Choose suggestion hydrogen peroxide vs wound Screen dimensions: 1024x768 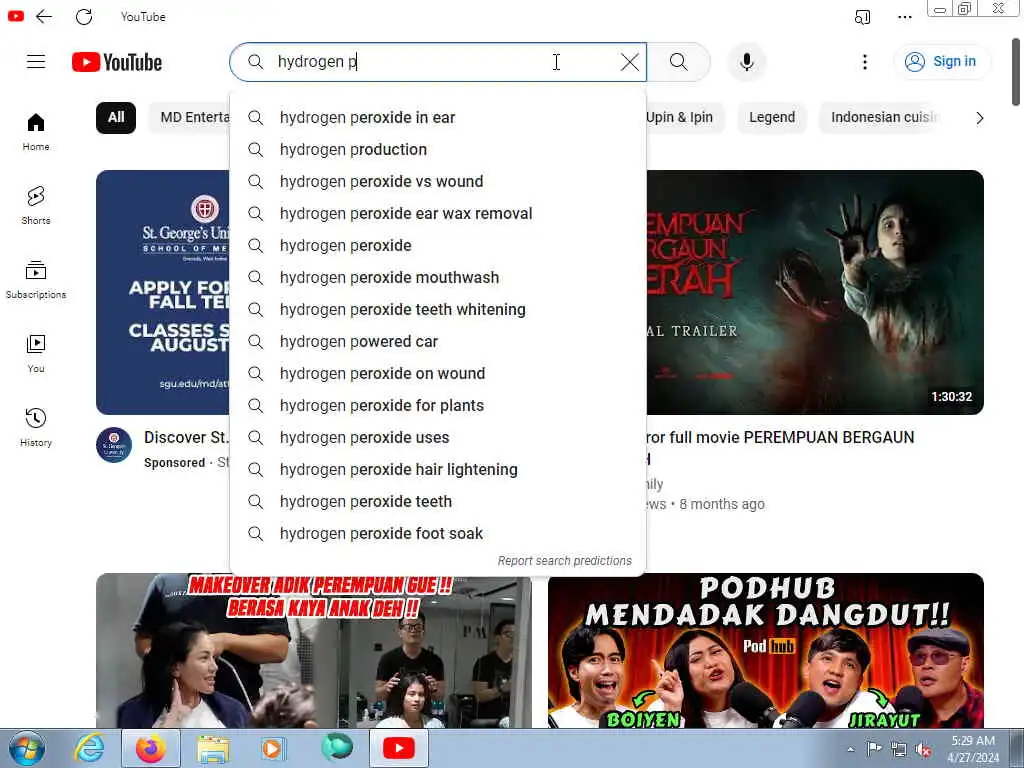click(x=438, y=182)
